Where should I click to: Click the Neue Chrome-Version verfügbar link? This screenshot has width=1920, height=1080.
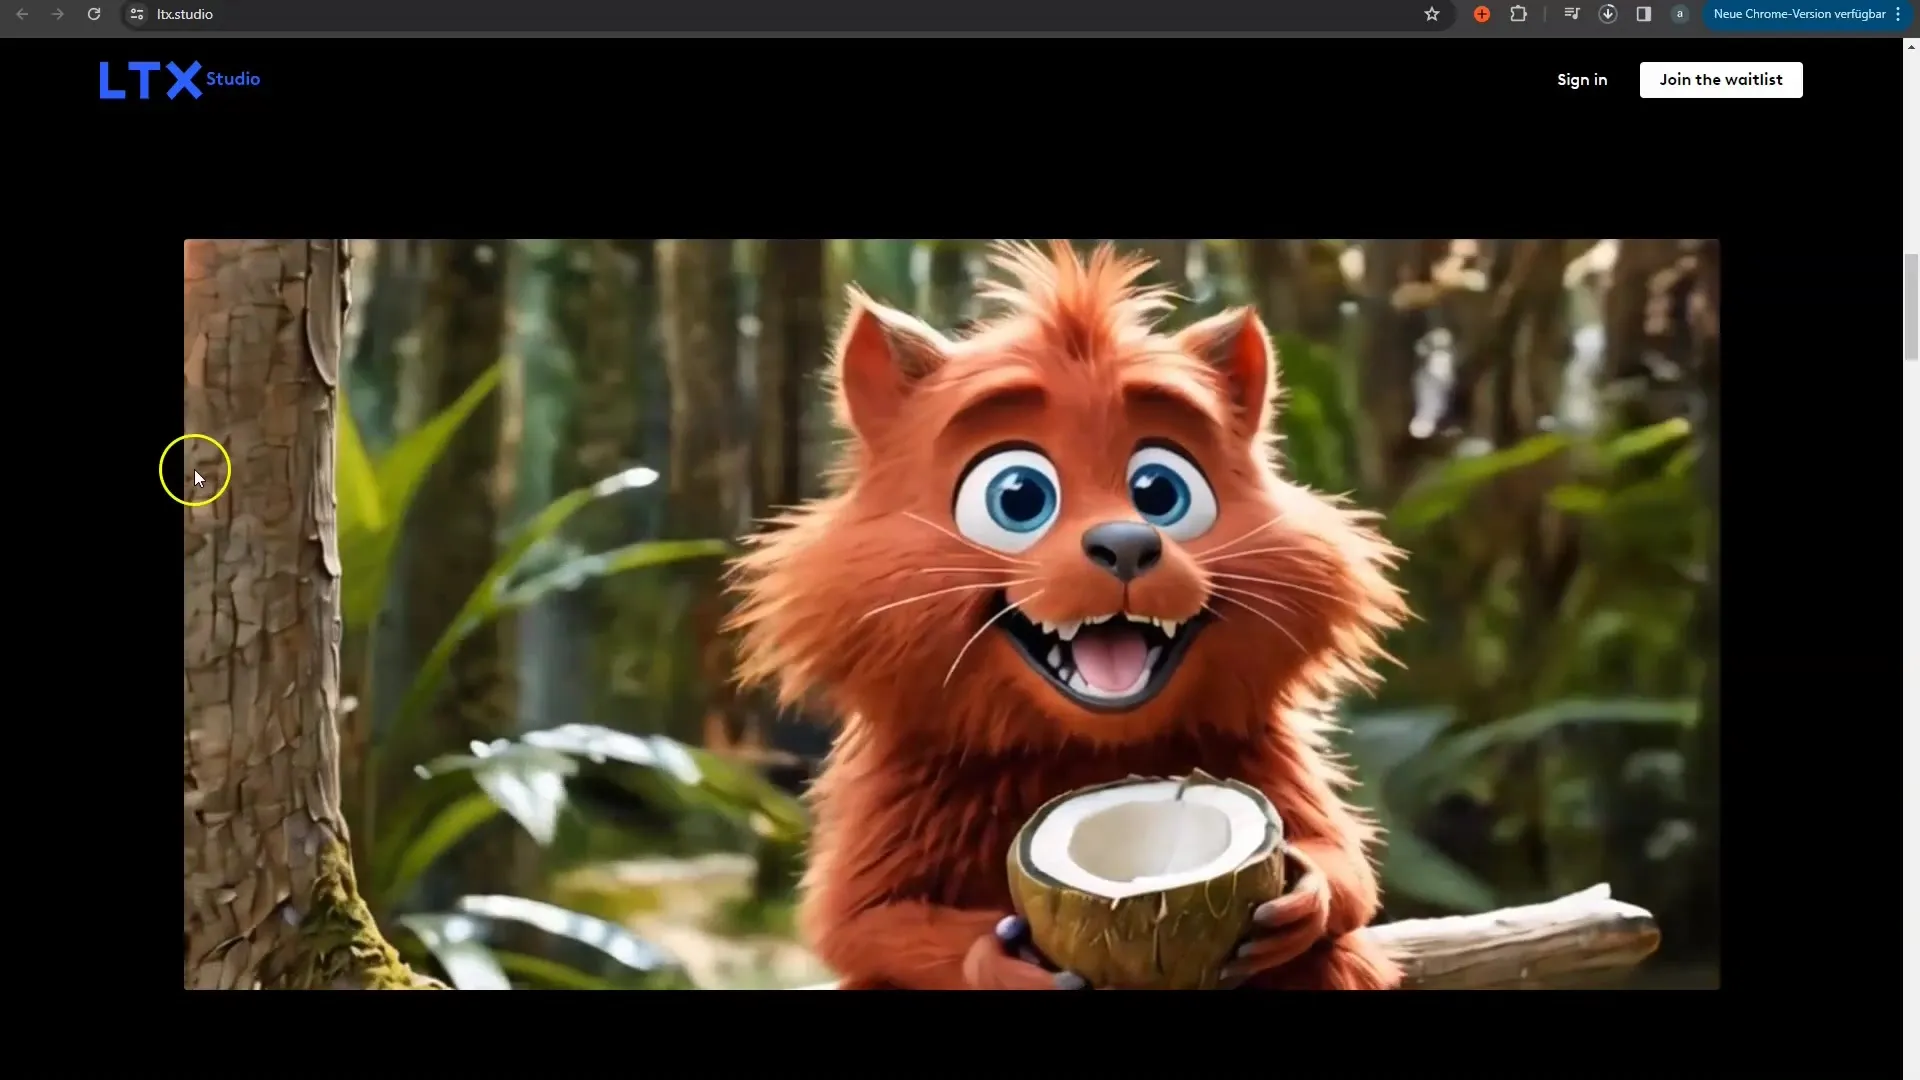[x=1800, y=13]
